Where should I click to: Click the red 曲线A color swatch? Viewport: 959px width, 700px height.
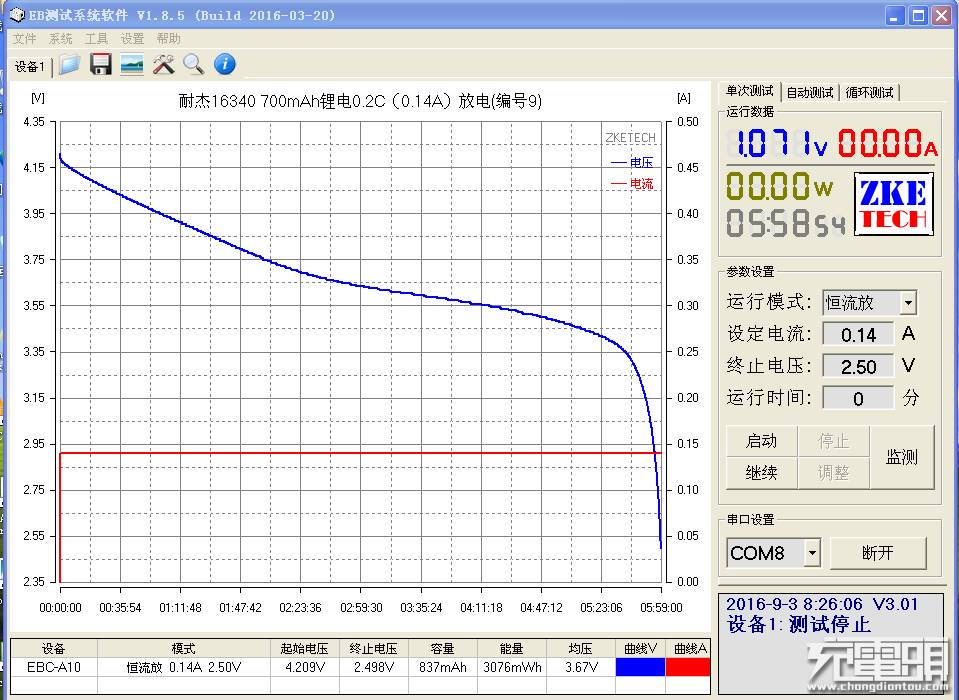click(x=688, y=667)
